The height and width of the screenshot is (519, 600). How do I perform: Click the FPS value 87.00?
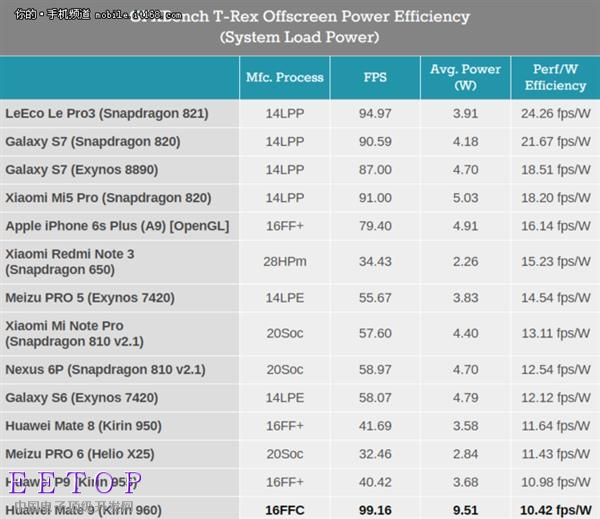click(375, 170)
